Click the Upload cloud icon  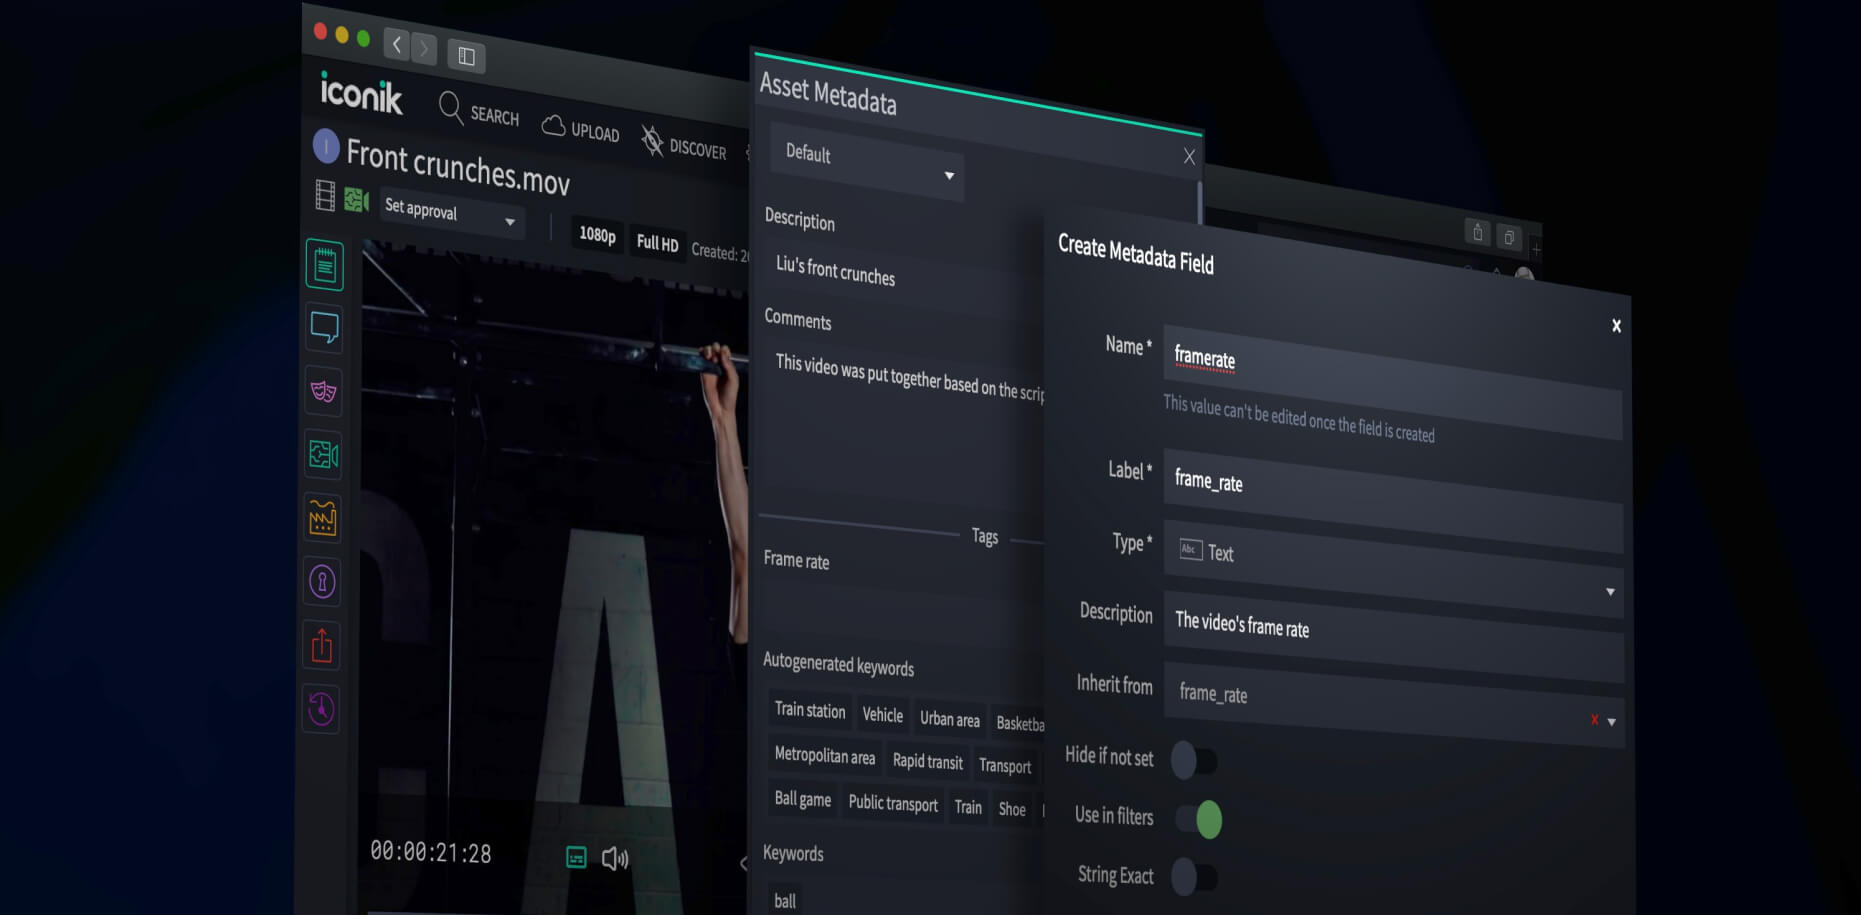coord(554,126)
